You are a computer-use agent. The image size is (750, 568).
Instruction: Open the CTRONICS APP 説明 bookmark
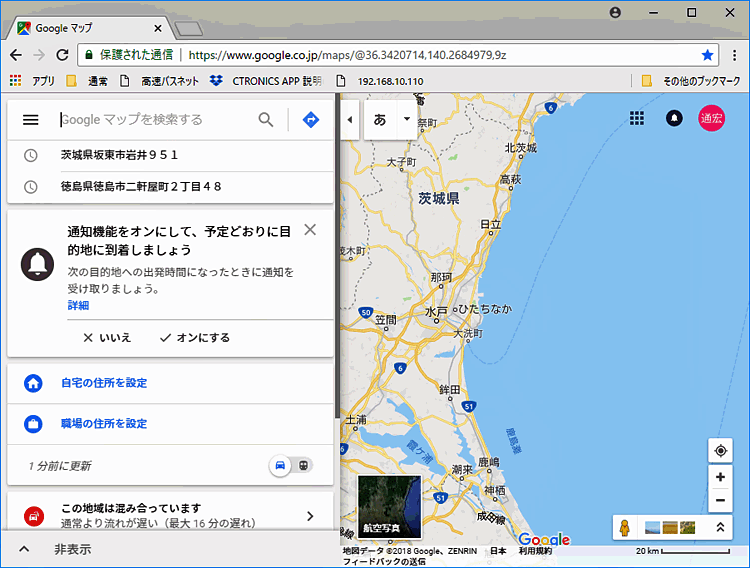[266, 81]
